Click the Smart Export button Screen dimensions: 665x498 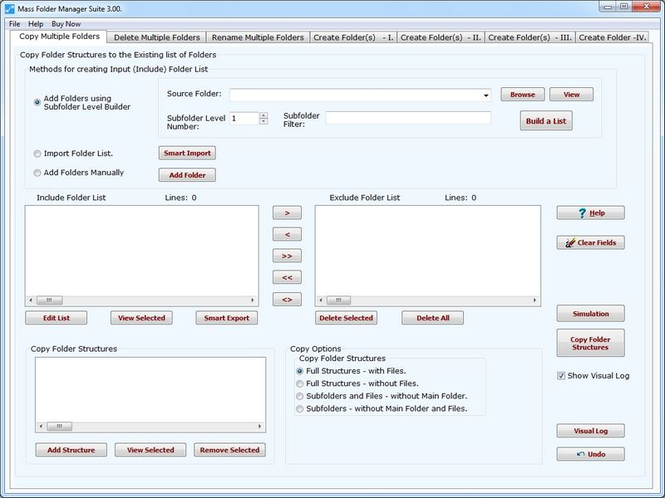[x=226, y=318]
